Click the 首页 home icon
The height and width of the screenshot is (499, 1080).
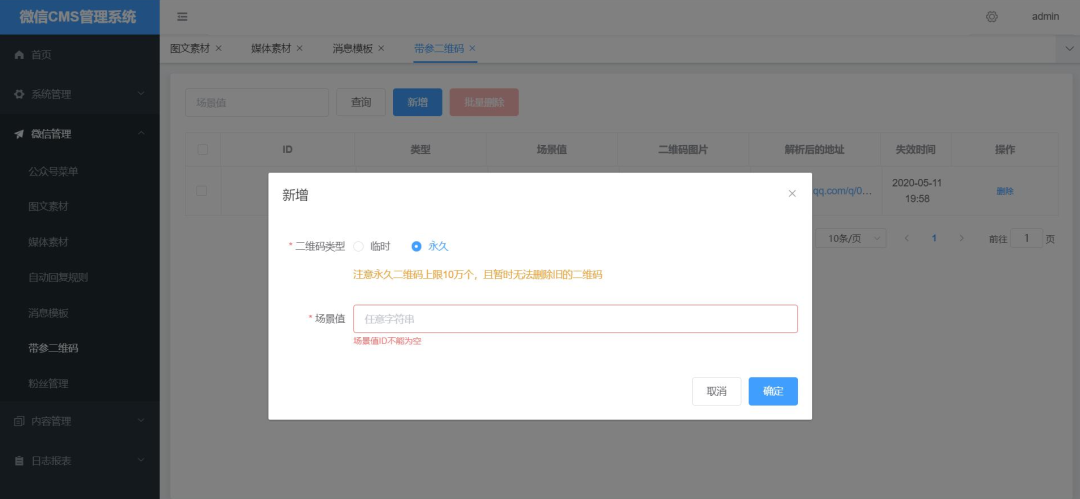(x=19, y=55)
